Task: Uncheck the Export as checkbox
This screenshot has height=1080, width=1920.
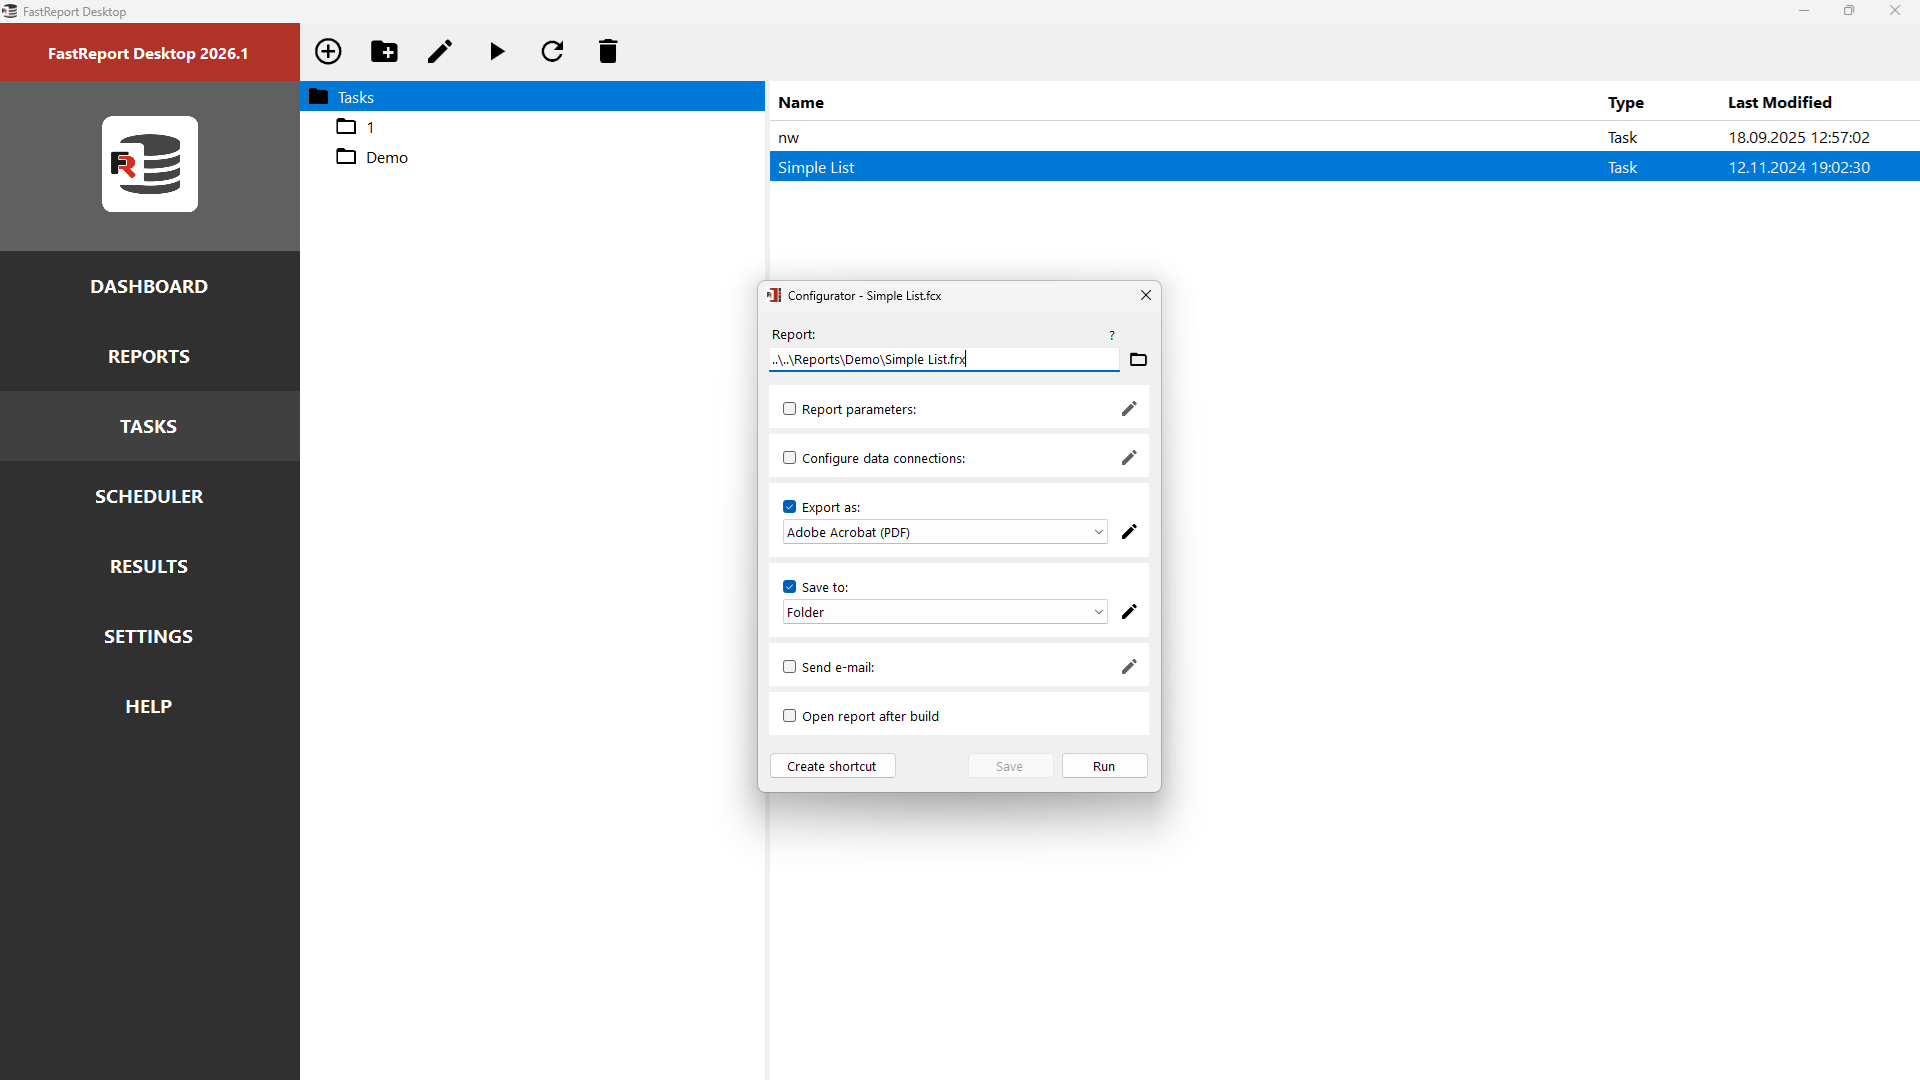Action: [x=790, y=507]
